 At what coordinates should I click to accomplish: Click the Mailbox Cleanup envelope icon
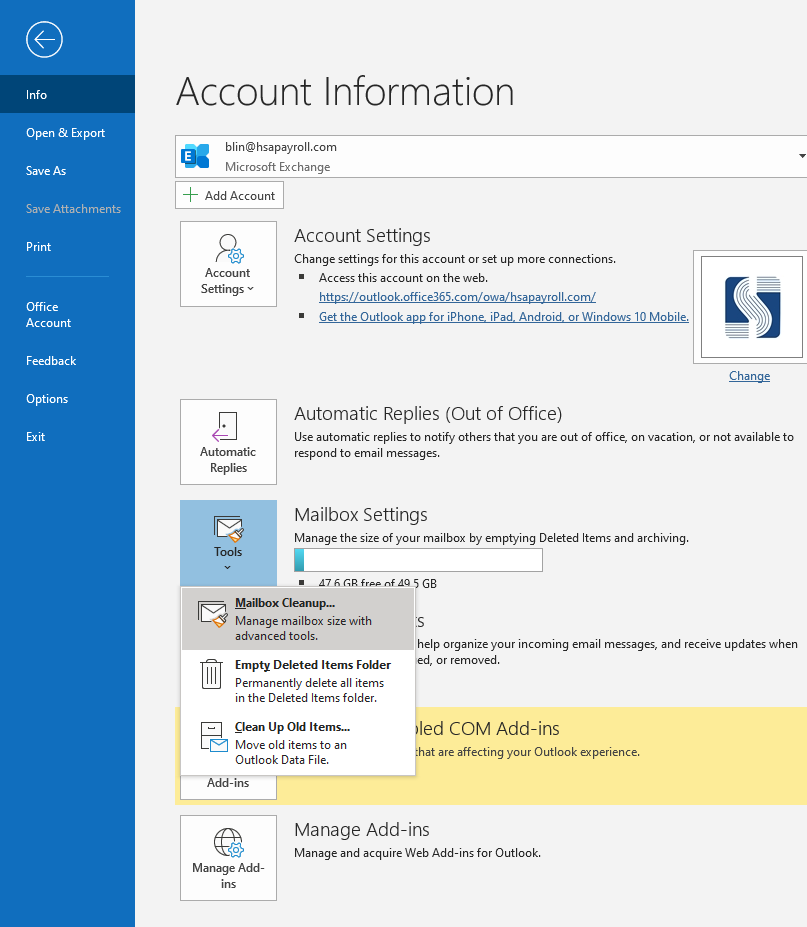212,614
